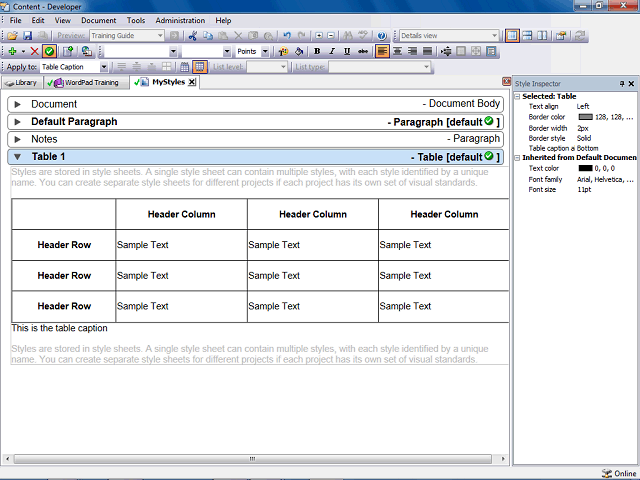Screen dimensions: 640x480
Task: Open the add style arrow dropdown
Action: tap(23, 51)
